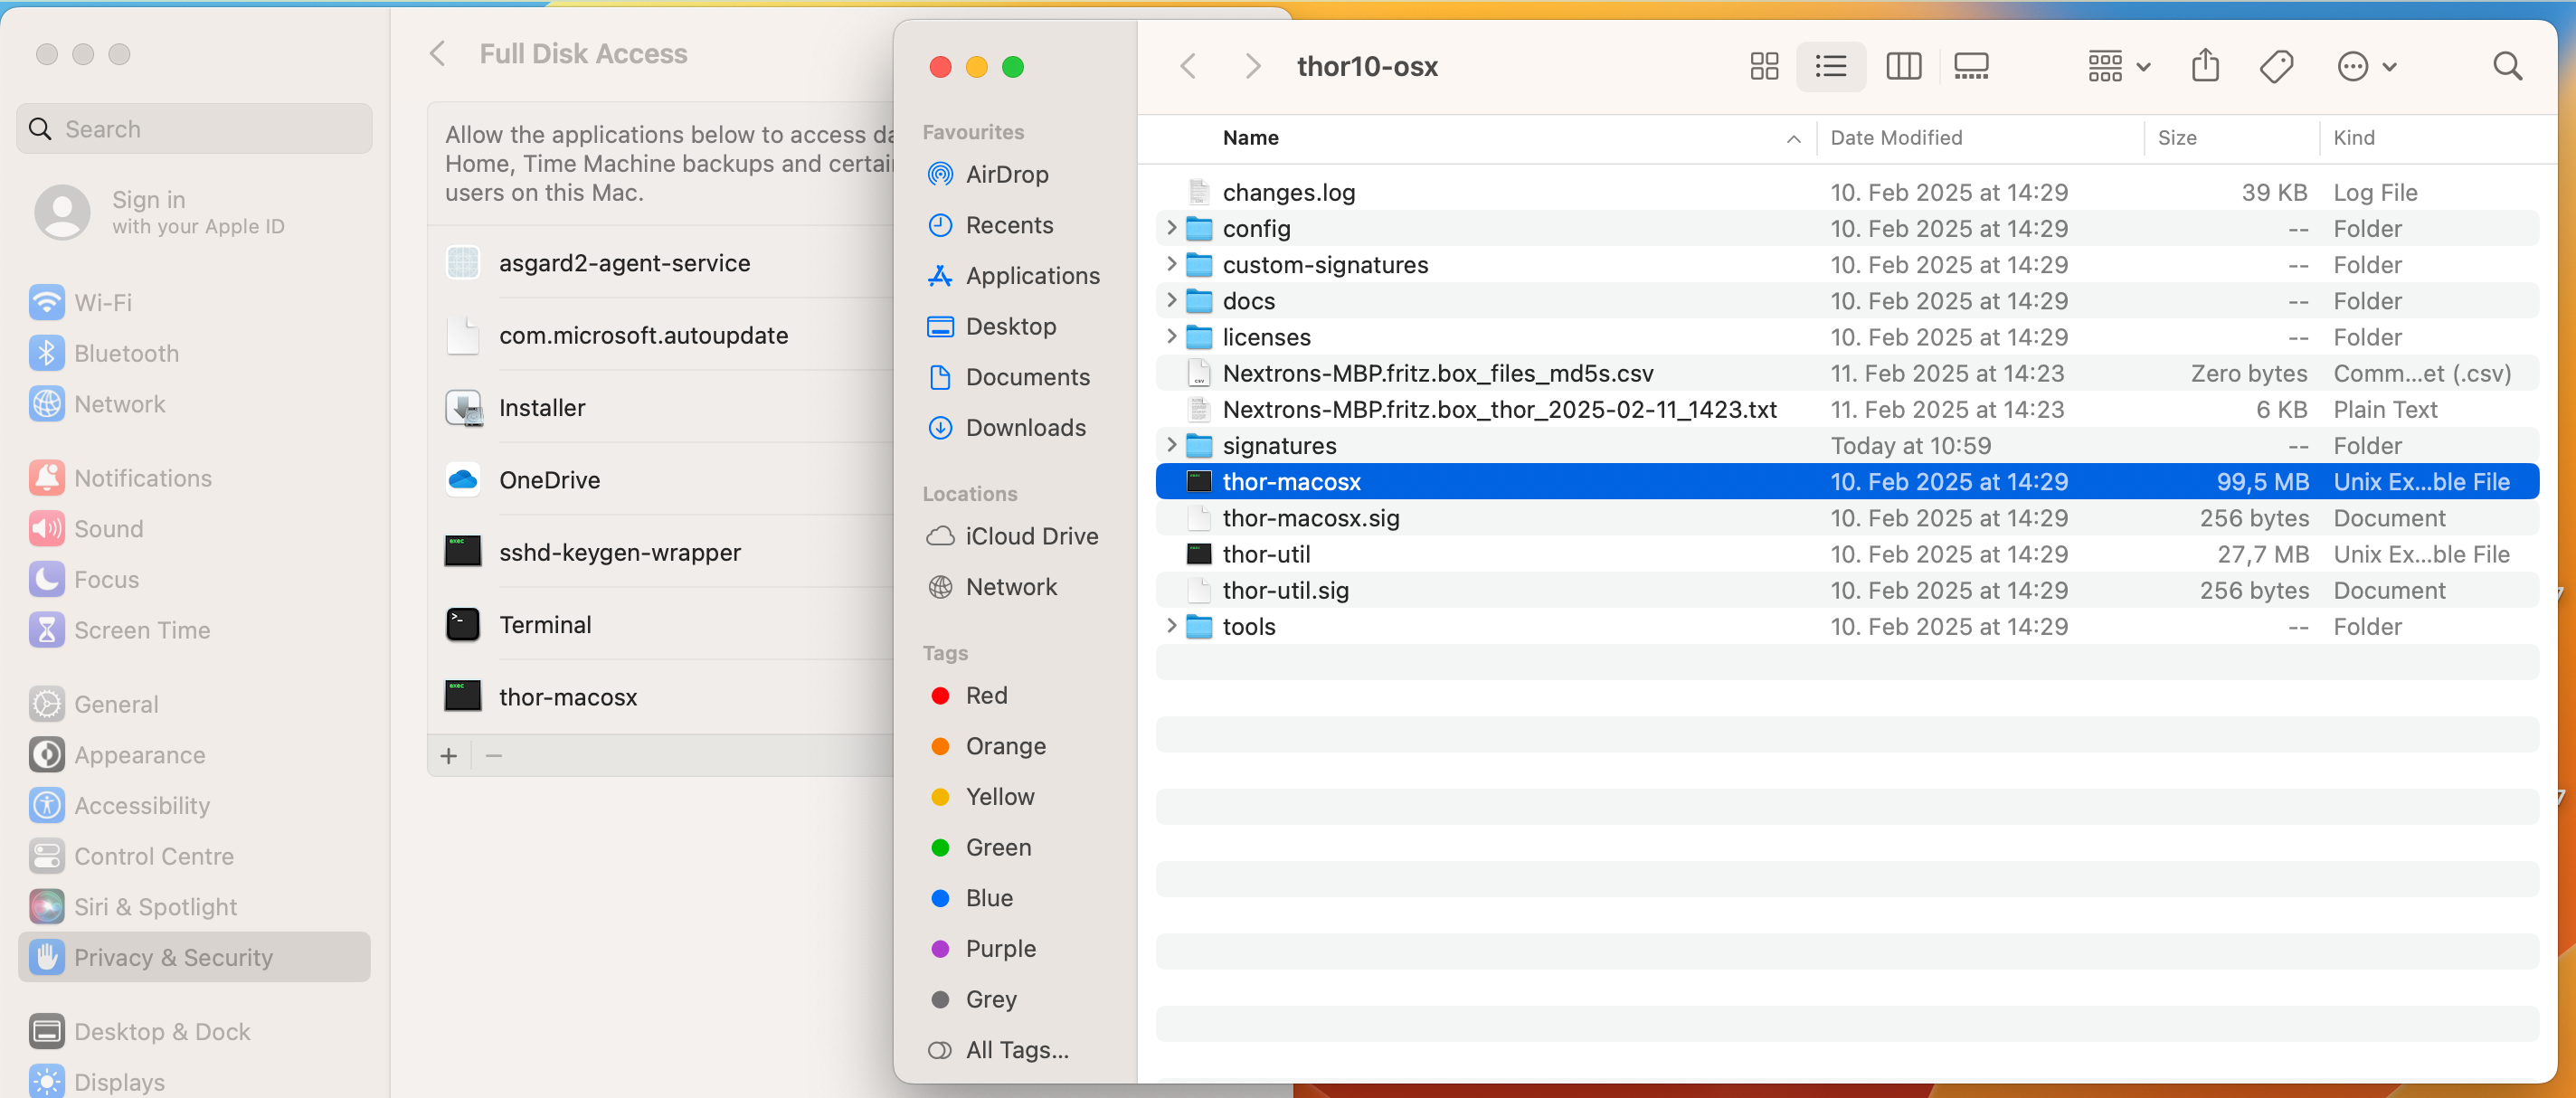The height and width of the screenshot is (1098, 2576).
Task: Open the action ellipsis menu
Action: (2366, 67)
